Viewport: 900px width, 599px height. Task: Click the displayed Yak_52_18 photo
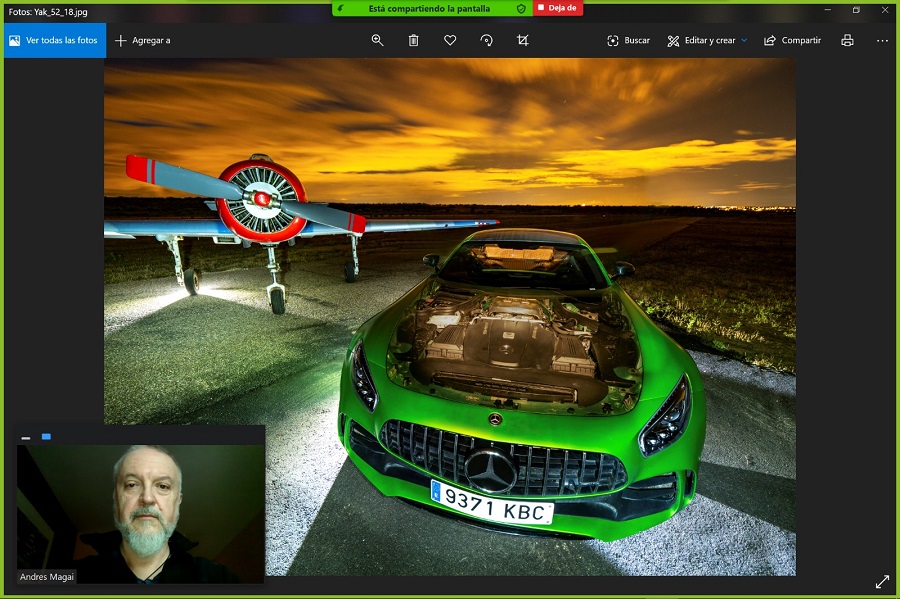[449, 316]
